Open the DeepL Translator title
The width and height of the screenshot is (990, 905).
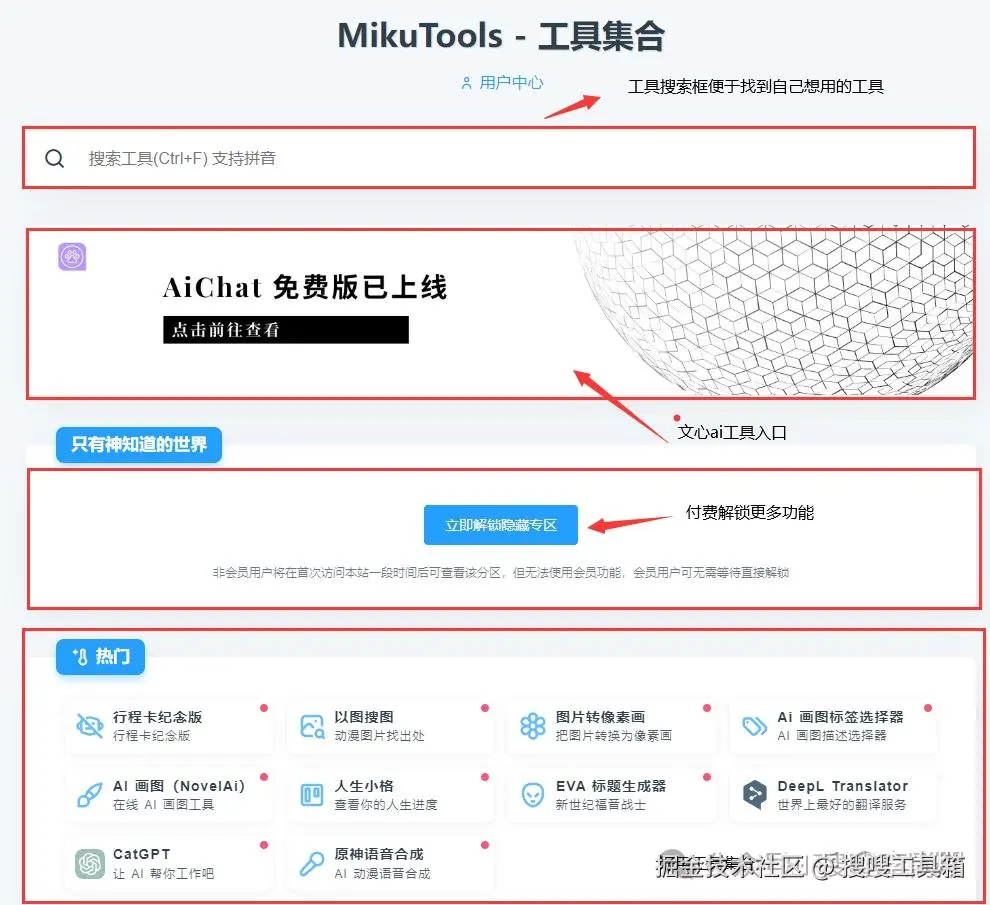[x=842, y=786]
